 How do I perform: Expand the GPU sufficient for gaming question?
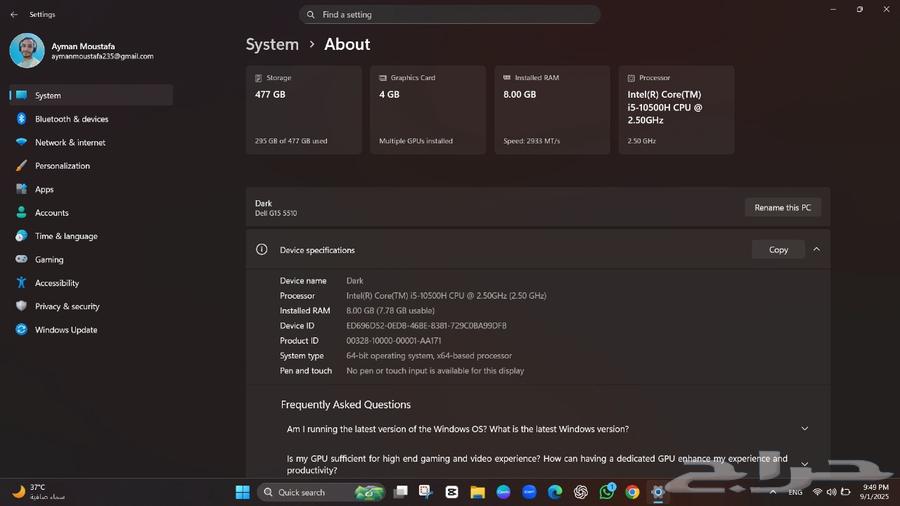(x=805, y=464)
